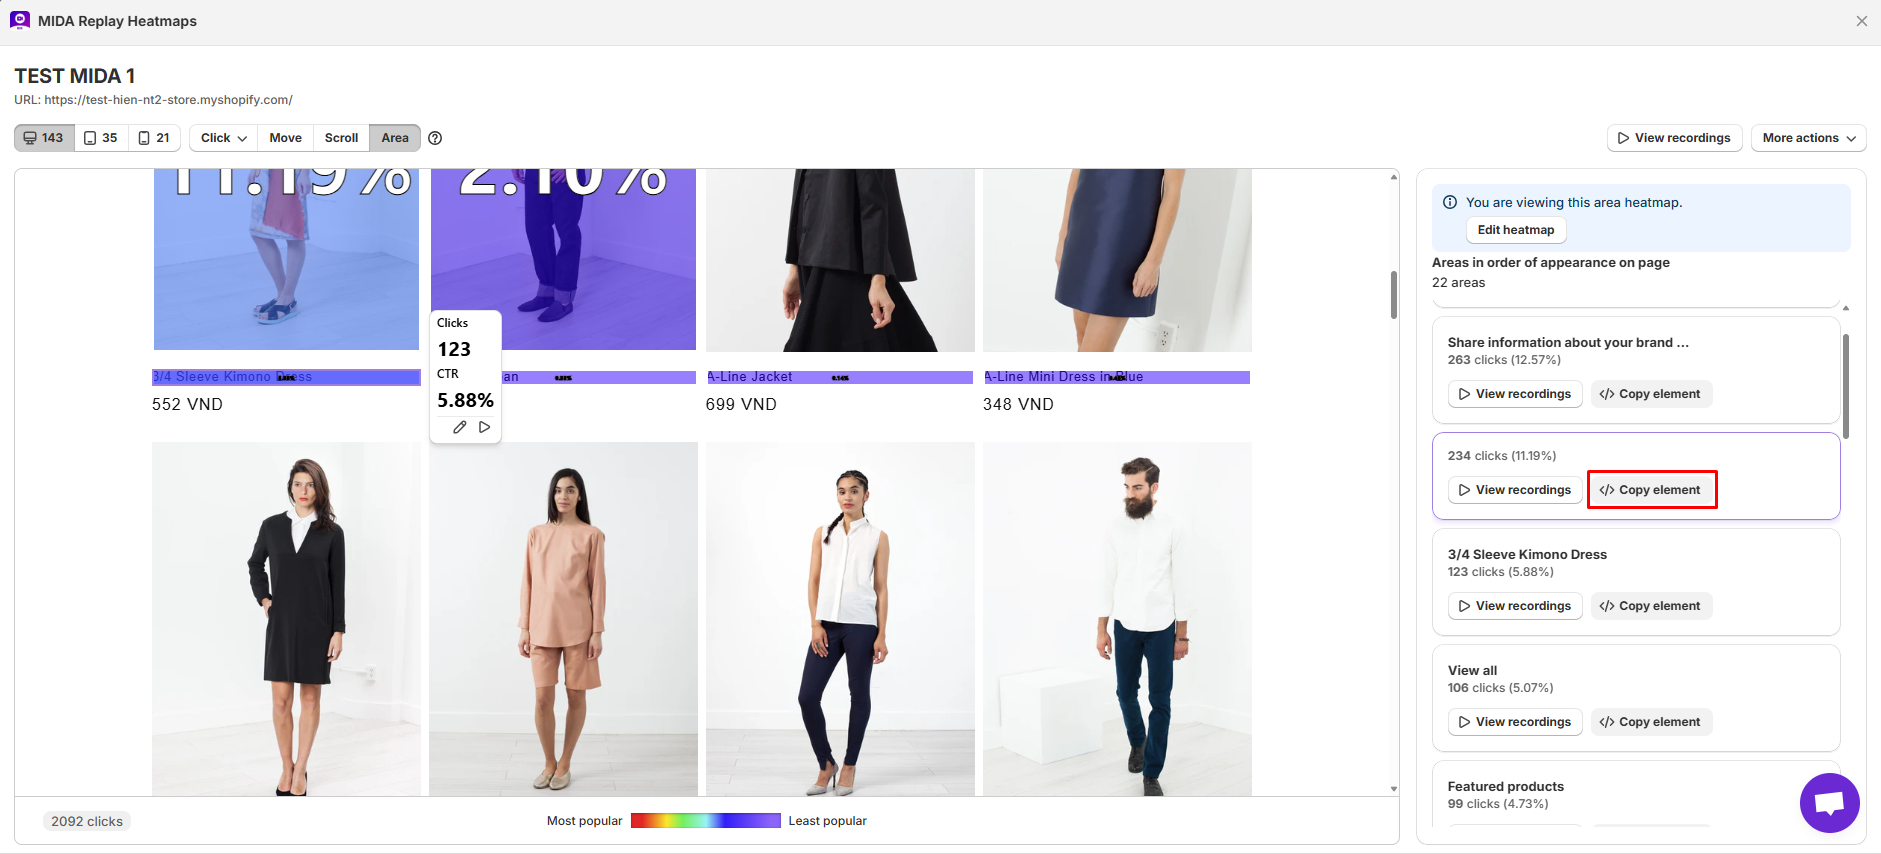Click the A-Line Jacket product image
The image size is (1881, 854).
tap(840, 260)
